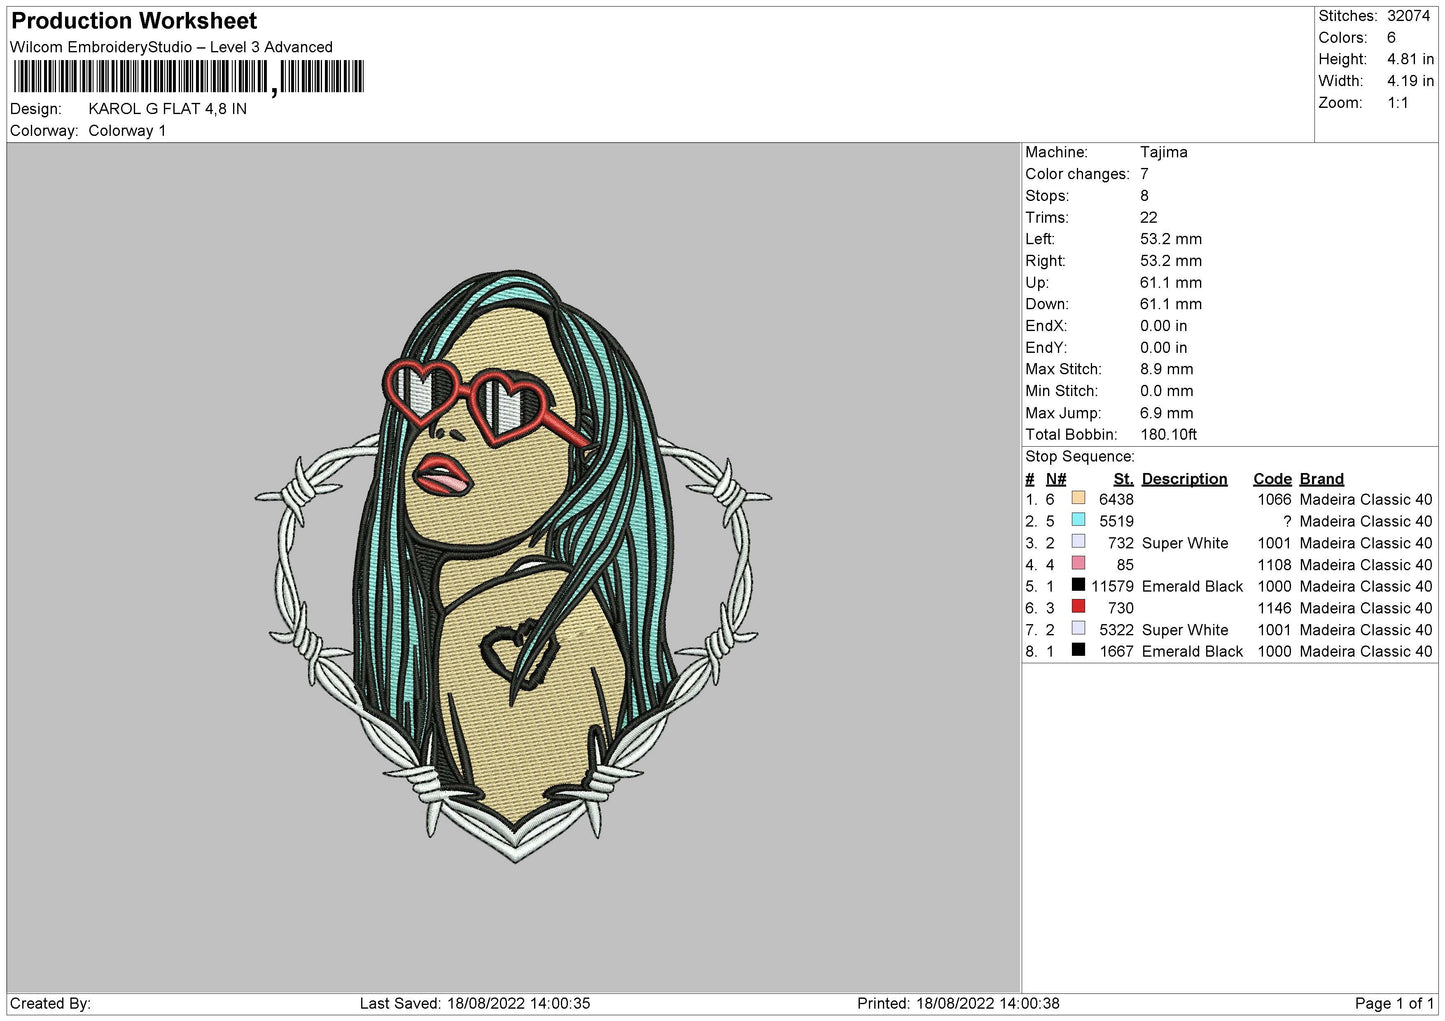The width and height of the screenshot is (1445, 1021).
Task: Click the "Created By:" footer label
Action: [x=50, y=1004]
